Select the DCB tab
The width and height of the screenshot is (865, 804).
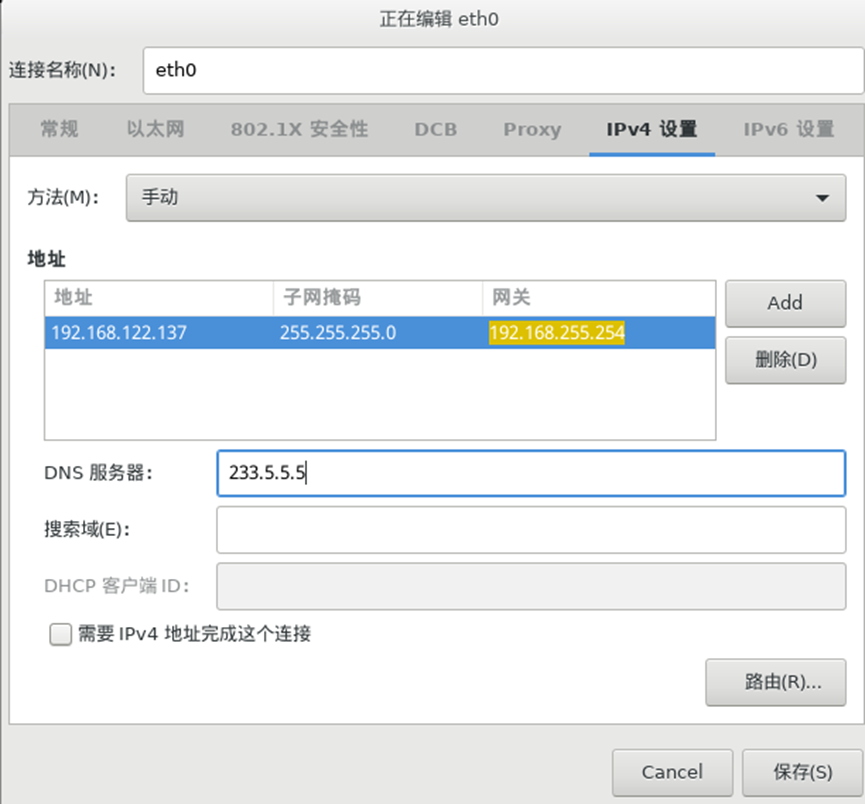click(x=435, y=129)
